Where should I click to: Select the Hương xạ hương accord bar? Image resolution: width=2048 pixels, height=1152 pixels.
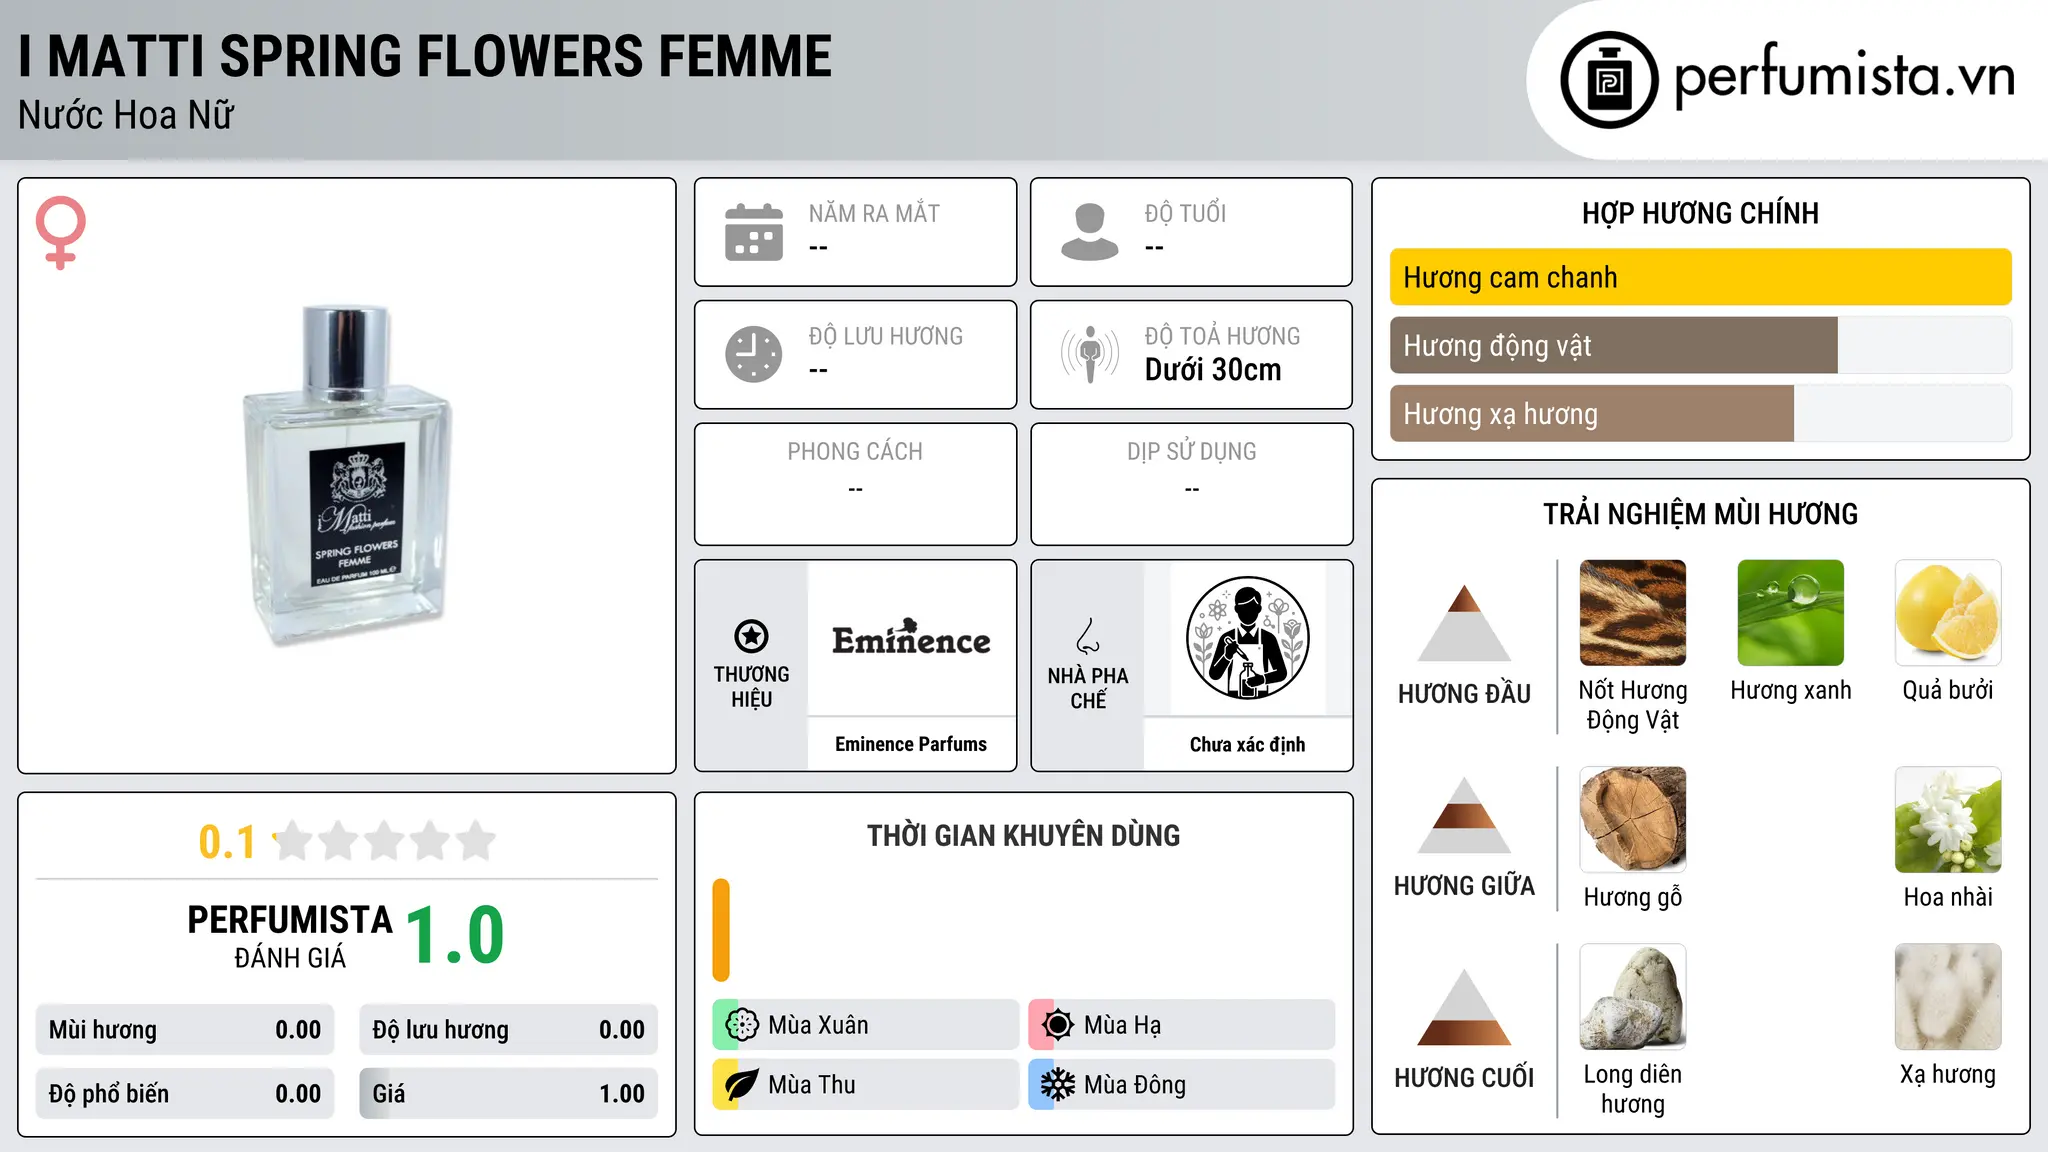pyautogui.click(x=1700, y=414)
